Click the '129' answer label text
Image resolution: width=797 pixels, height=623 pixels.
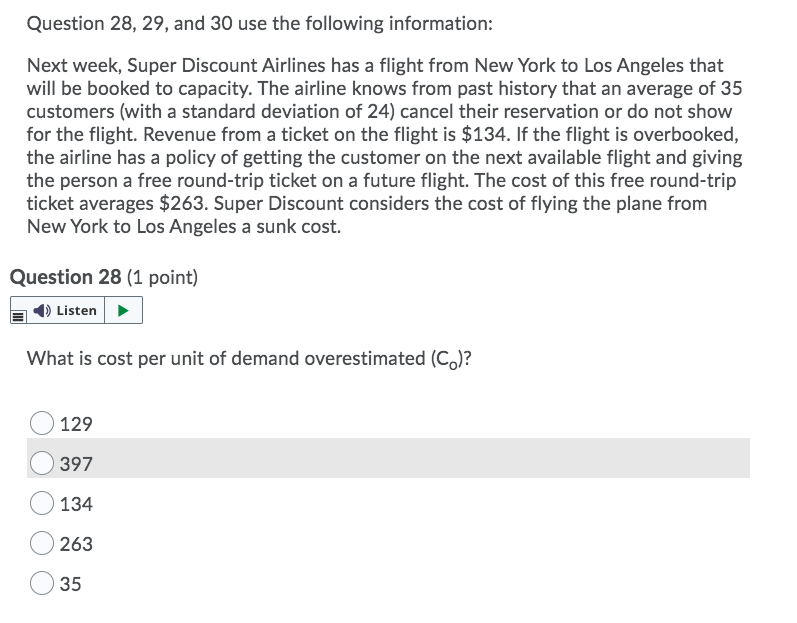[x=76, y=424]
